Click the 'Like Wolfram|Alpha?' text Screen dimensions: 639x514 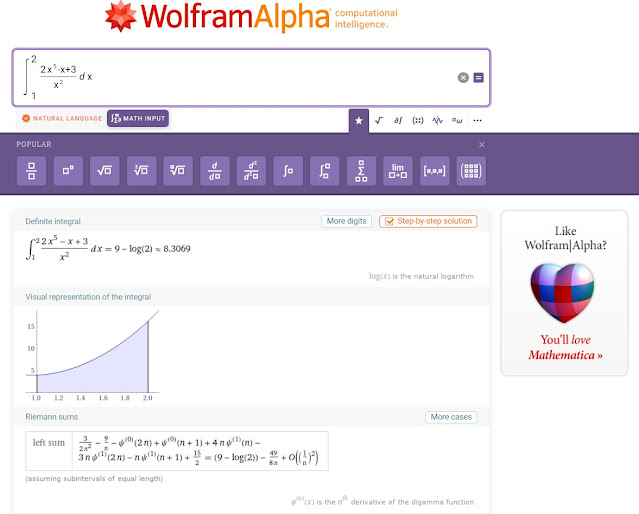(565, 238)
